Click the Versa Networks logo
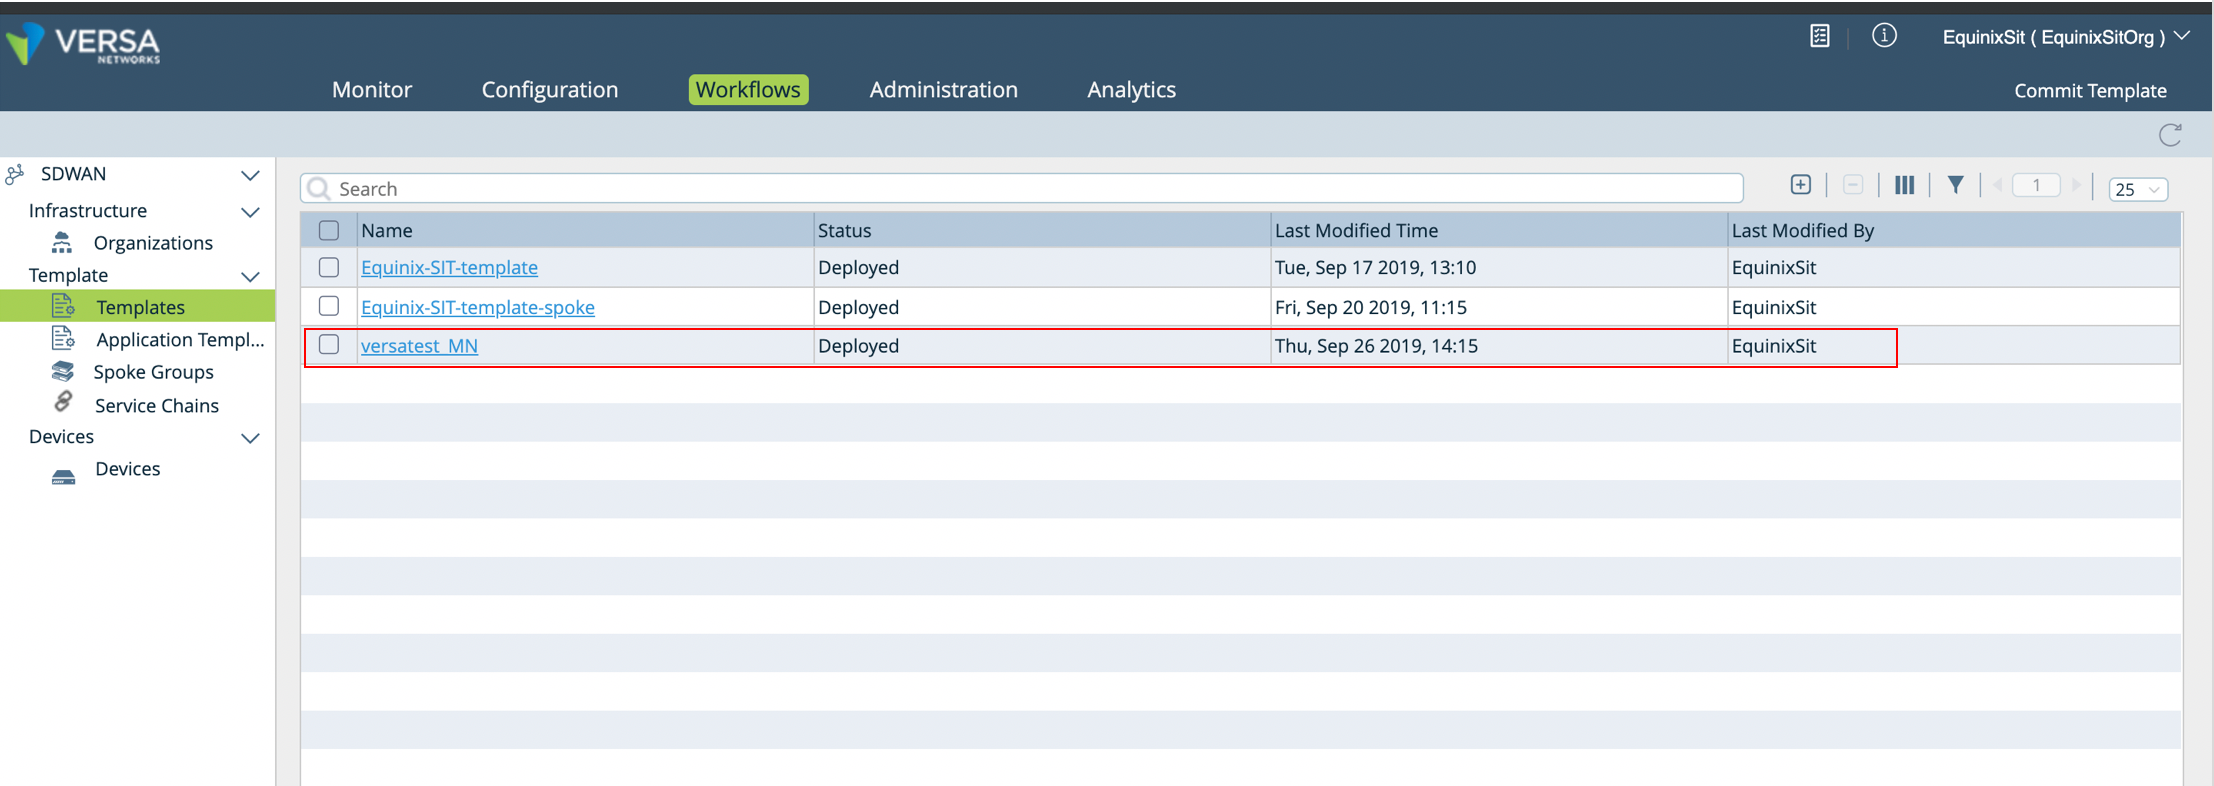The height and width of the screenshot is (786, 2214). click(83, 43)
